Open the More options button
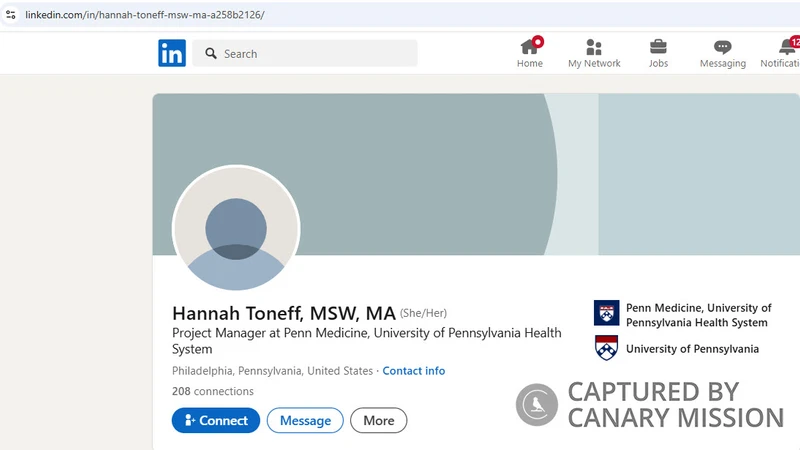The image size is (800, 450). click(379, 420)
